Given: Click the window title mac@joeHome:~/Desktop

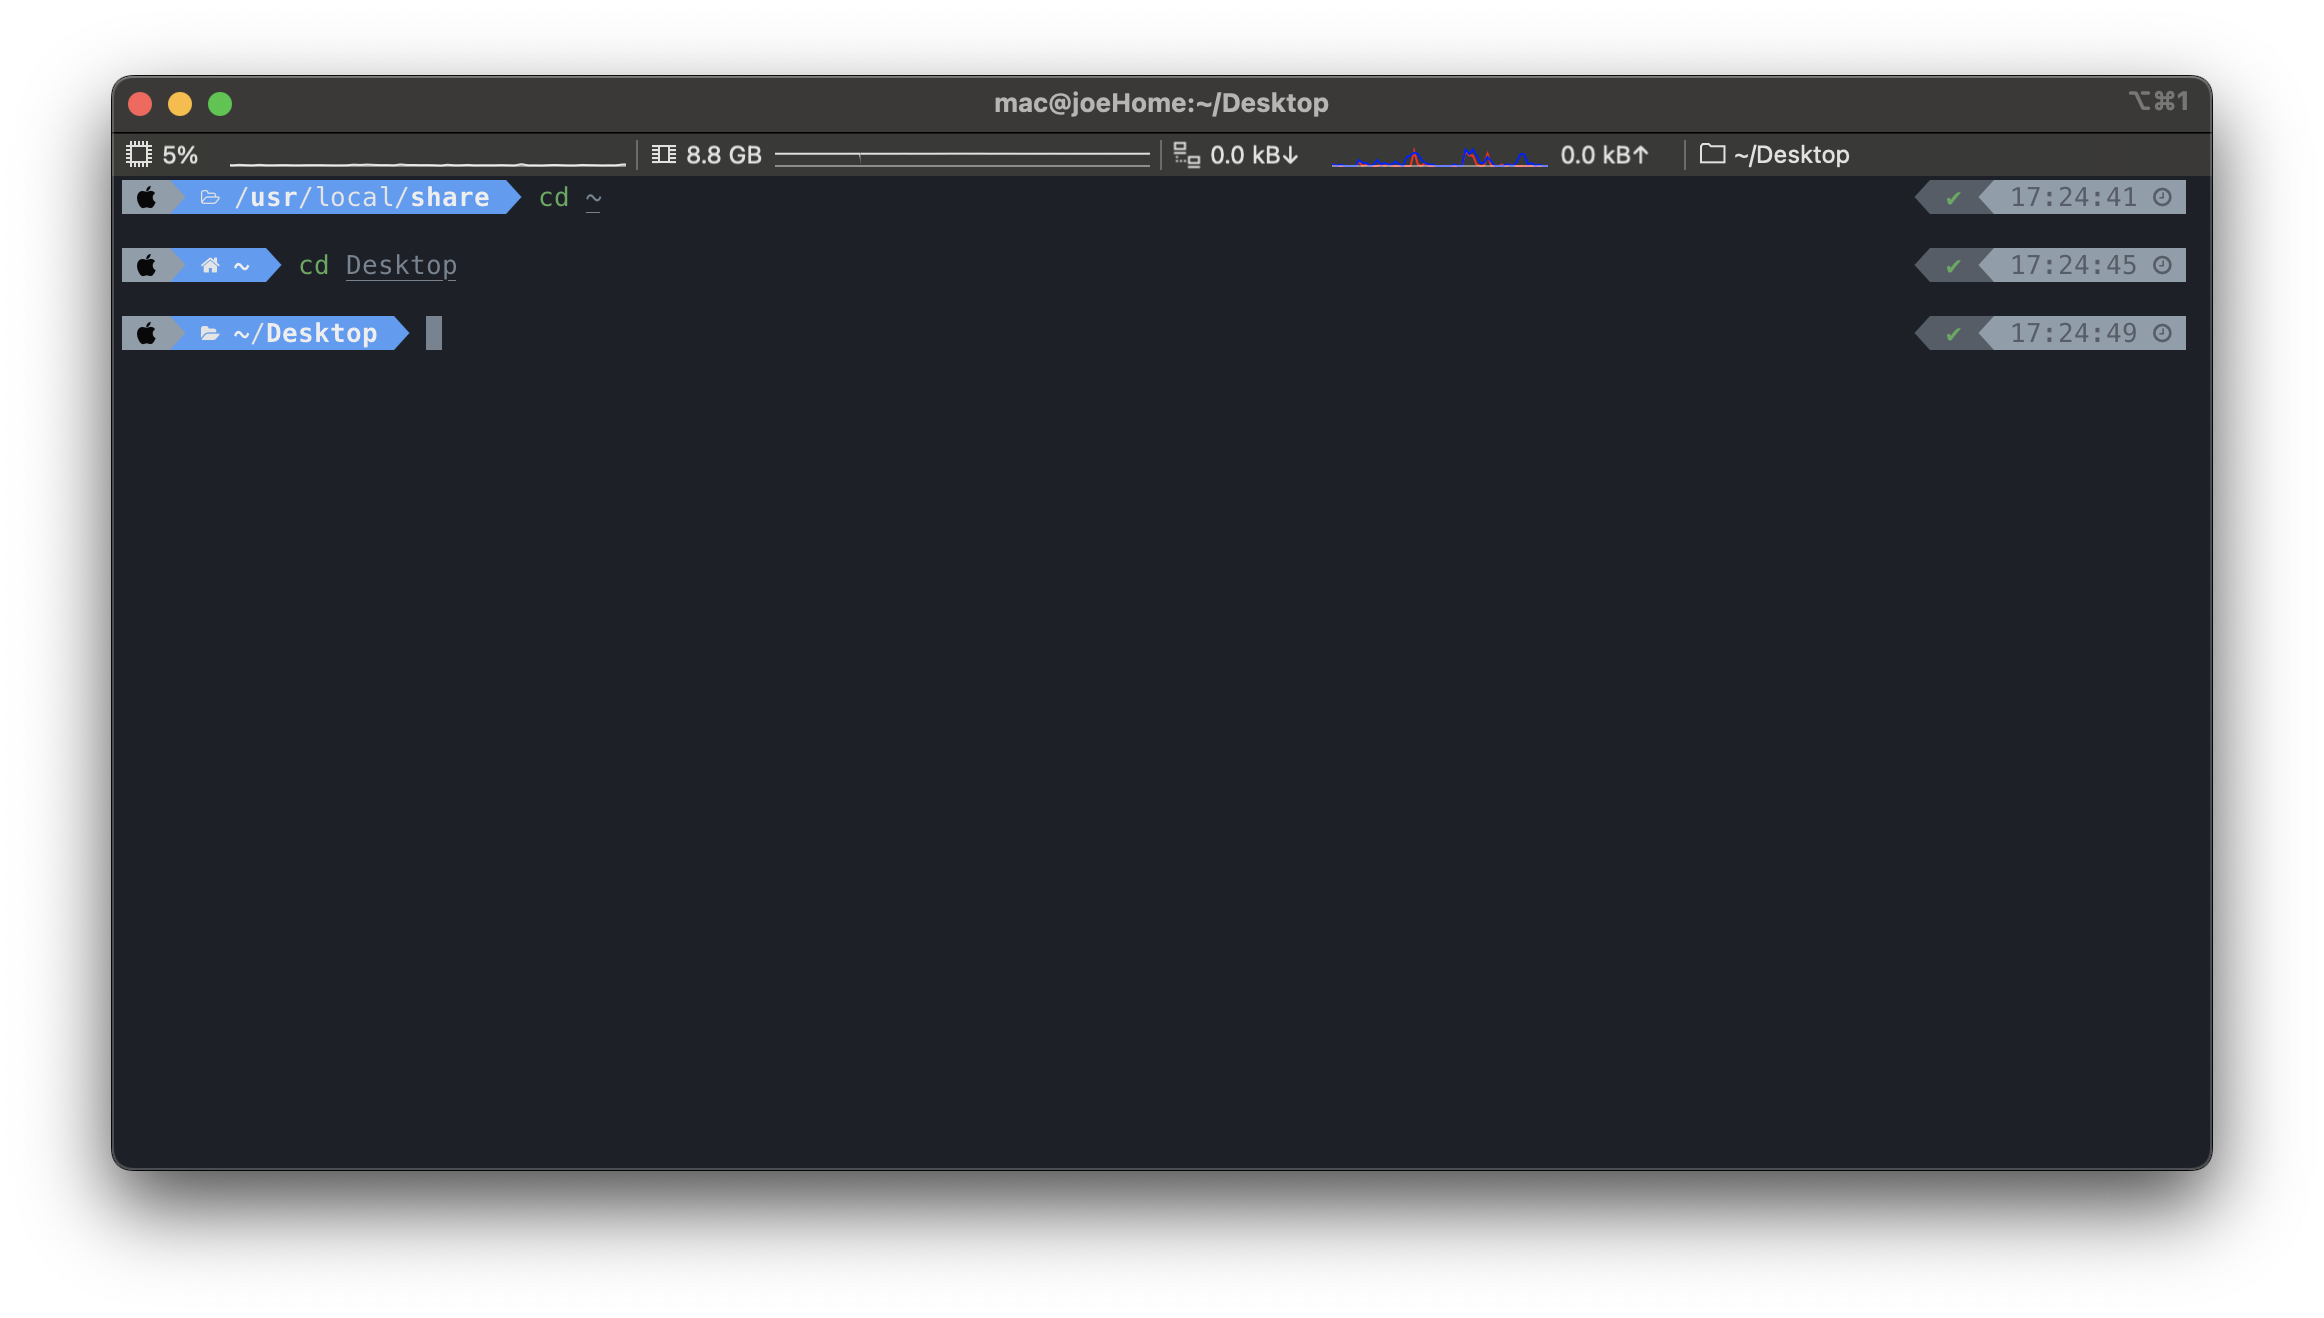Looking at the screenshot, I should 1160,103.
